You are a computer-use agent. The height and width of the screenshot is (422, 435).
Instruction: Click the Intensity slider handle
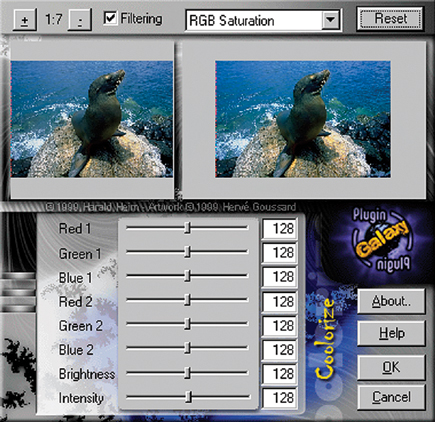click(x=189, y=397)
